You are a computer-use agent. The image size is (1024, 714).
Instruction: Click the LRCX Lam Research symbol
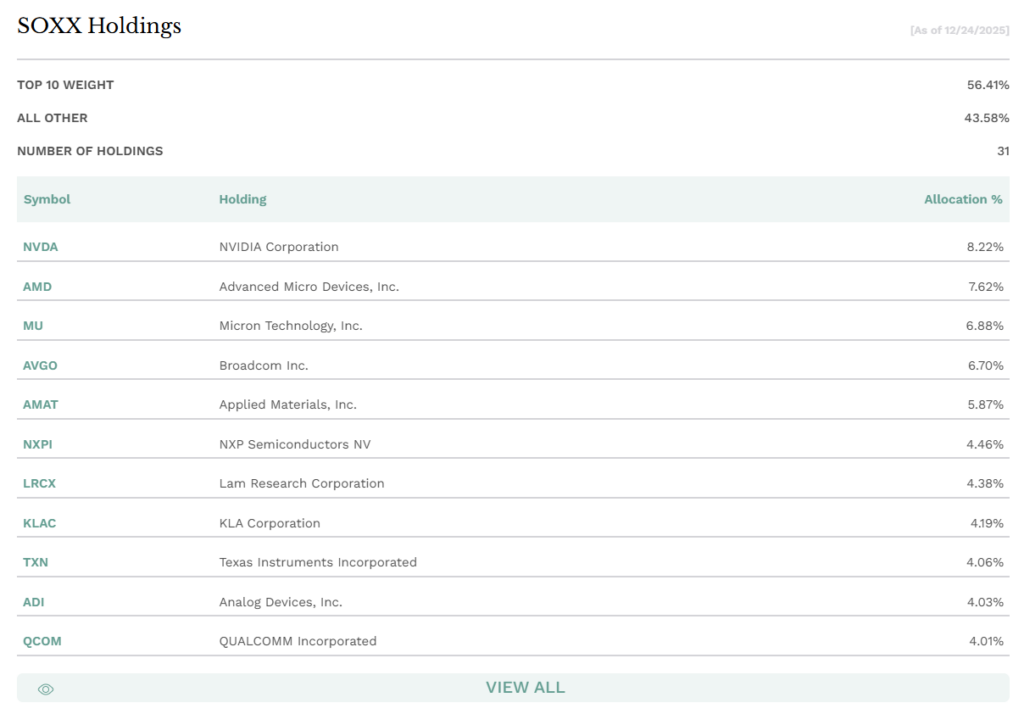[40, 483]
